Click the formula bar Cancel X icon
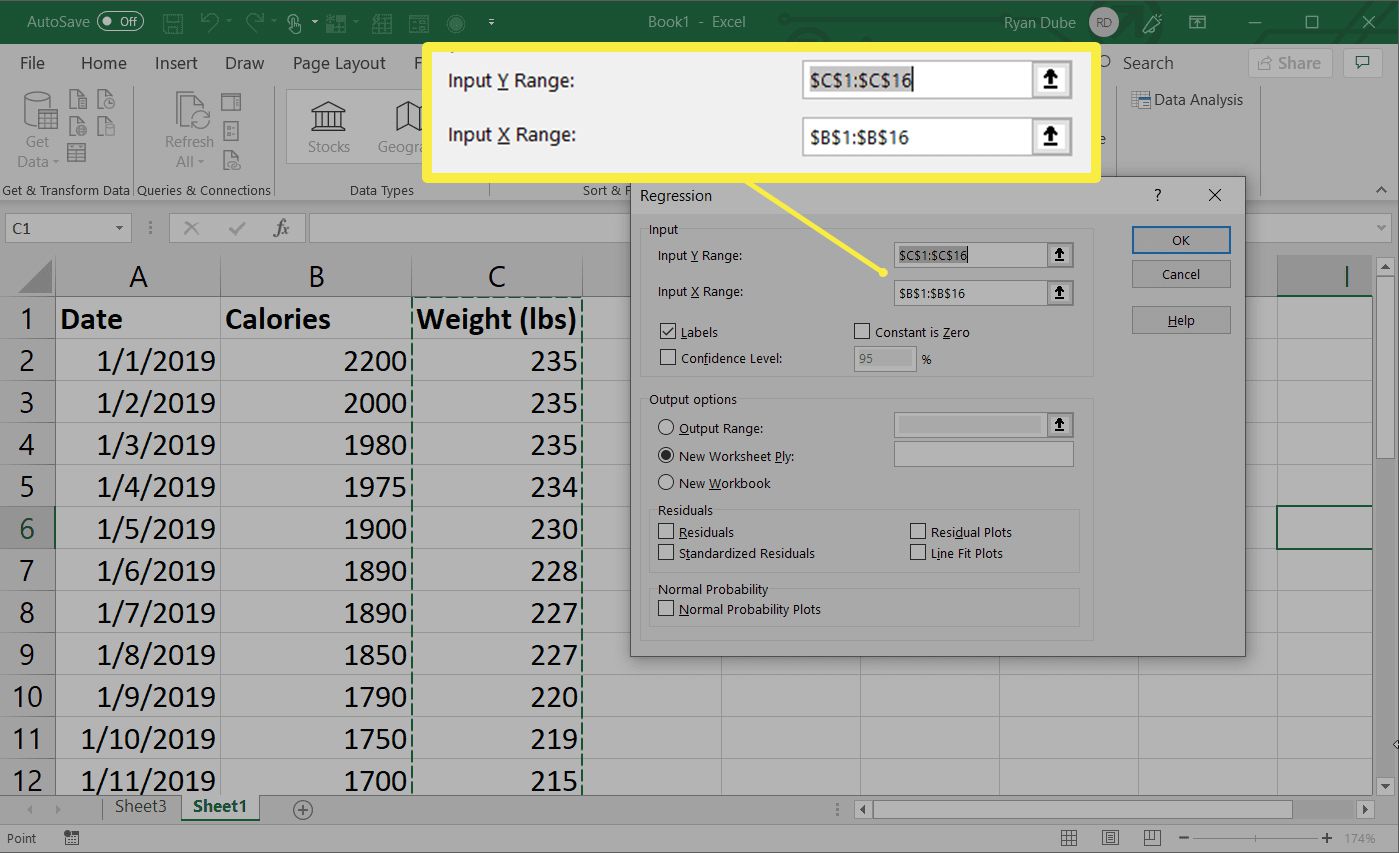 click(x=191, y=228)
